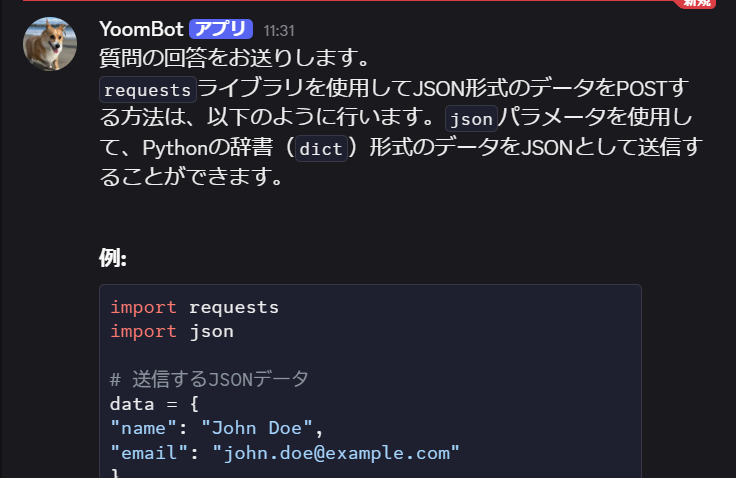Click the "import requests" code line
Screen dimensions: 736x478
point(194,307)
